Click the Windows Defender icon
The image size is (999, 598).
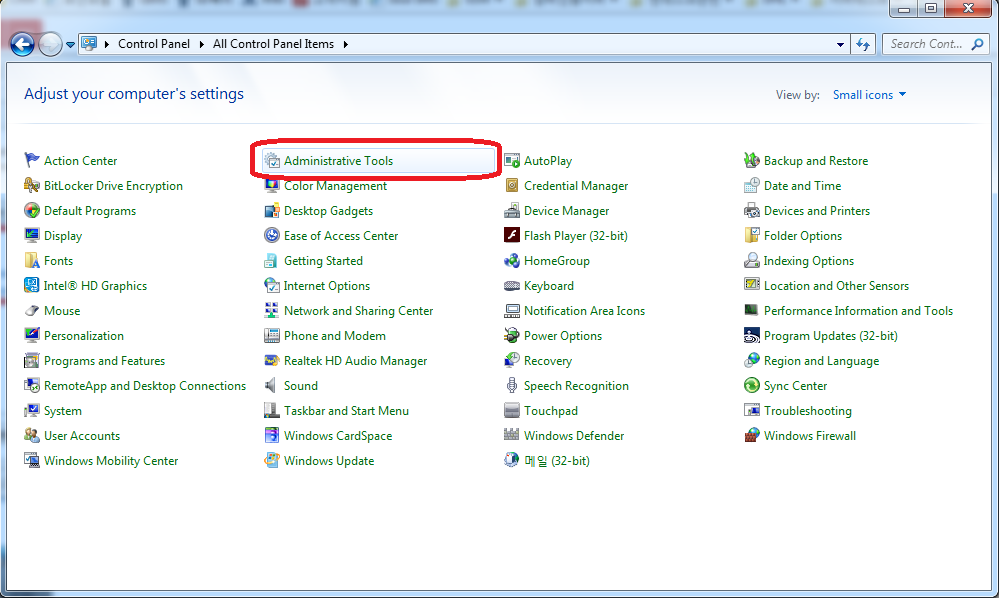point(512,436)
